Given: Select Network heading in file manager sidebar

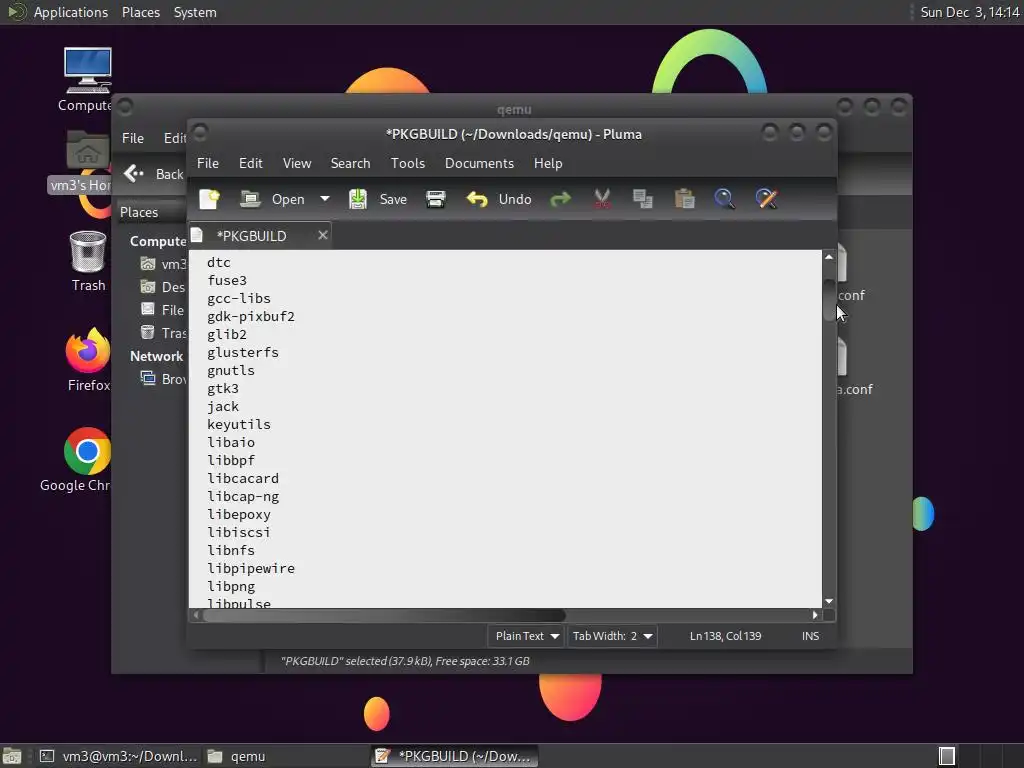Looking at the screenshot, I should click(x=157, y=356).
